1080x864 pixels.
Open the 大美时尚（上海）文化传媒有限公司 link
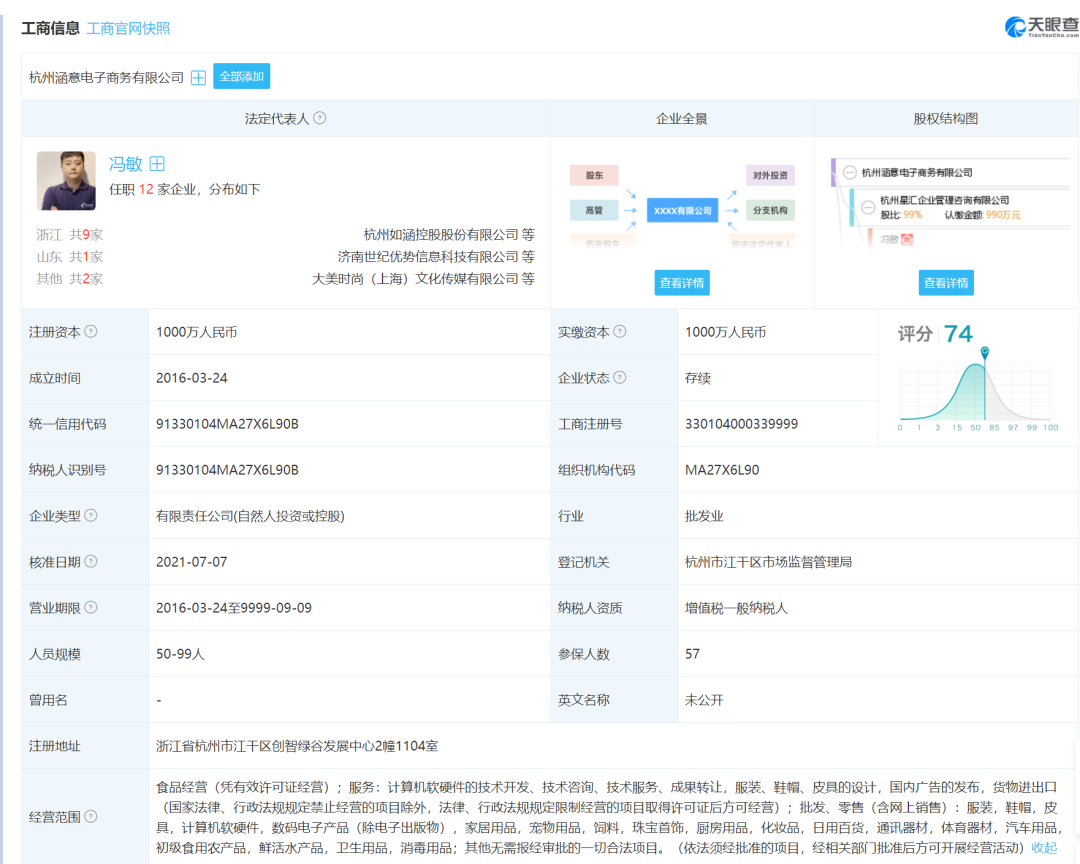[x=415, y=278]
